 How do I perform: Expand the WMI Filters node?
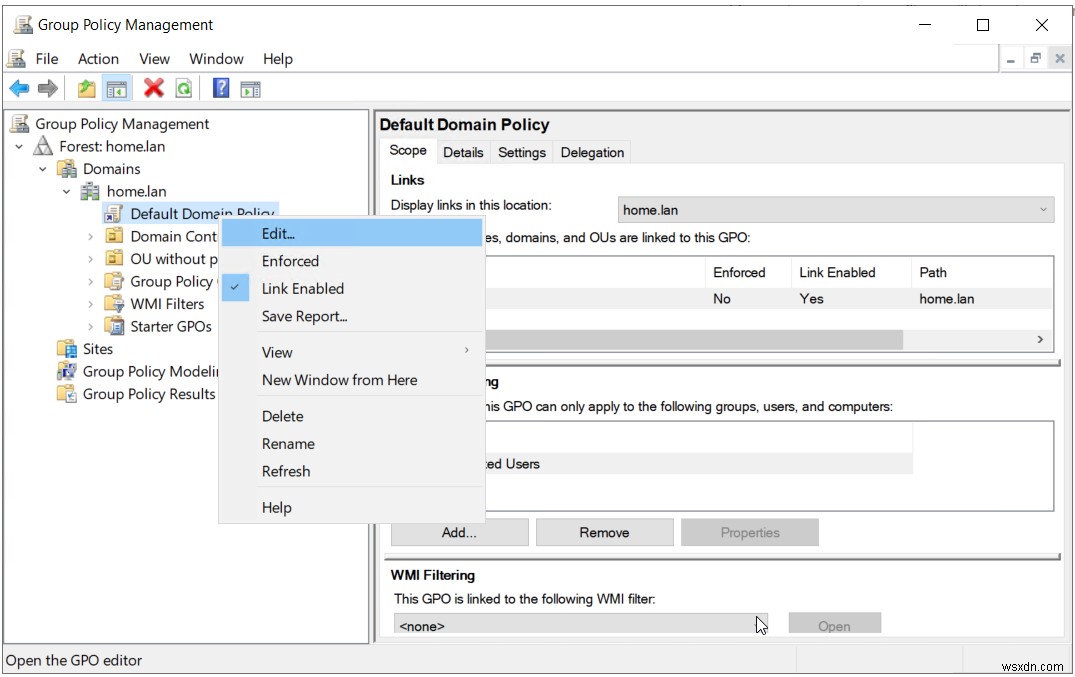[x=89, y=304]
